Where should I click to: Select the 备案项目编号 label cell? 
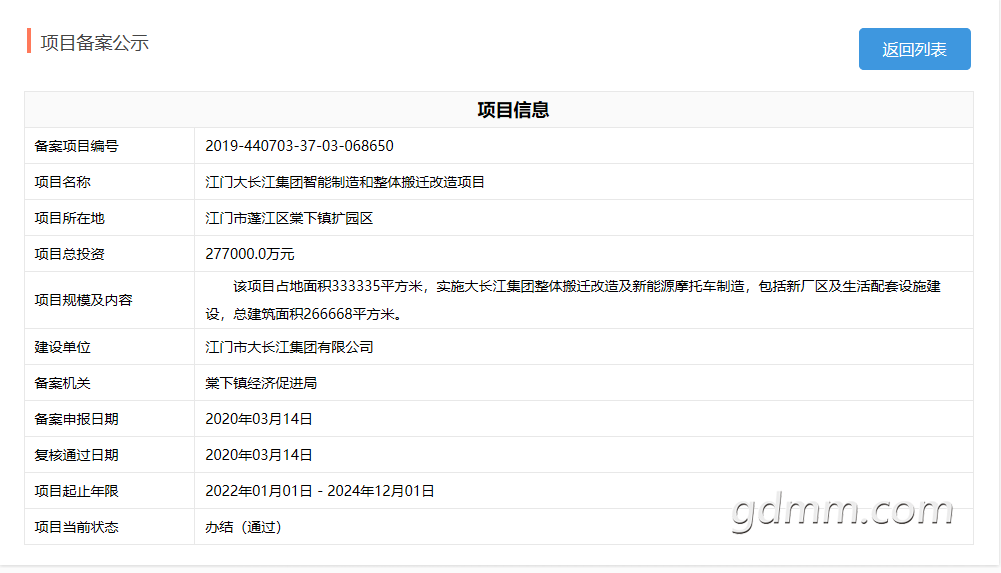[109, 146]
